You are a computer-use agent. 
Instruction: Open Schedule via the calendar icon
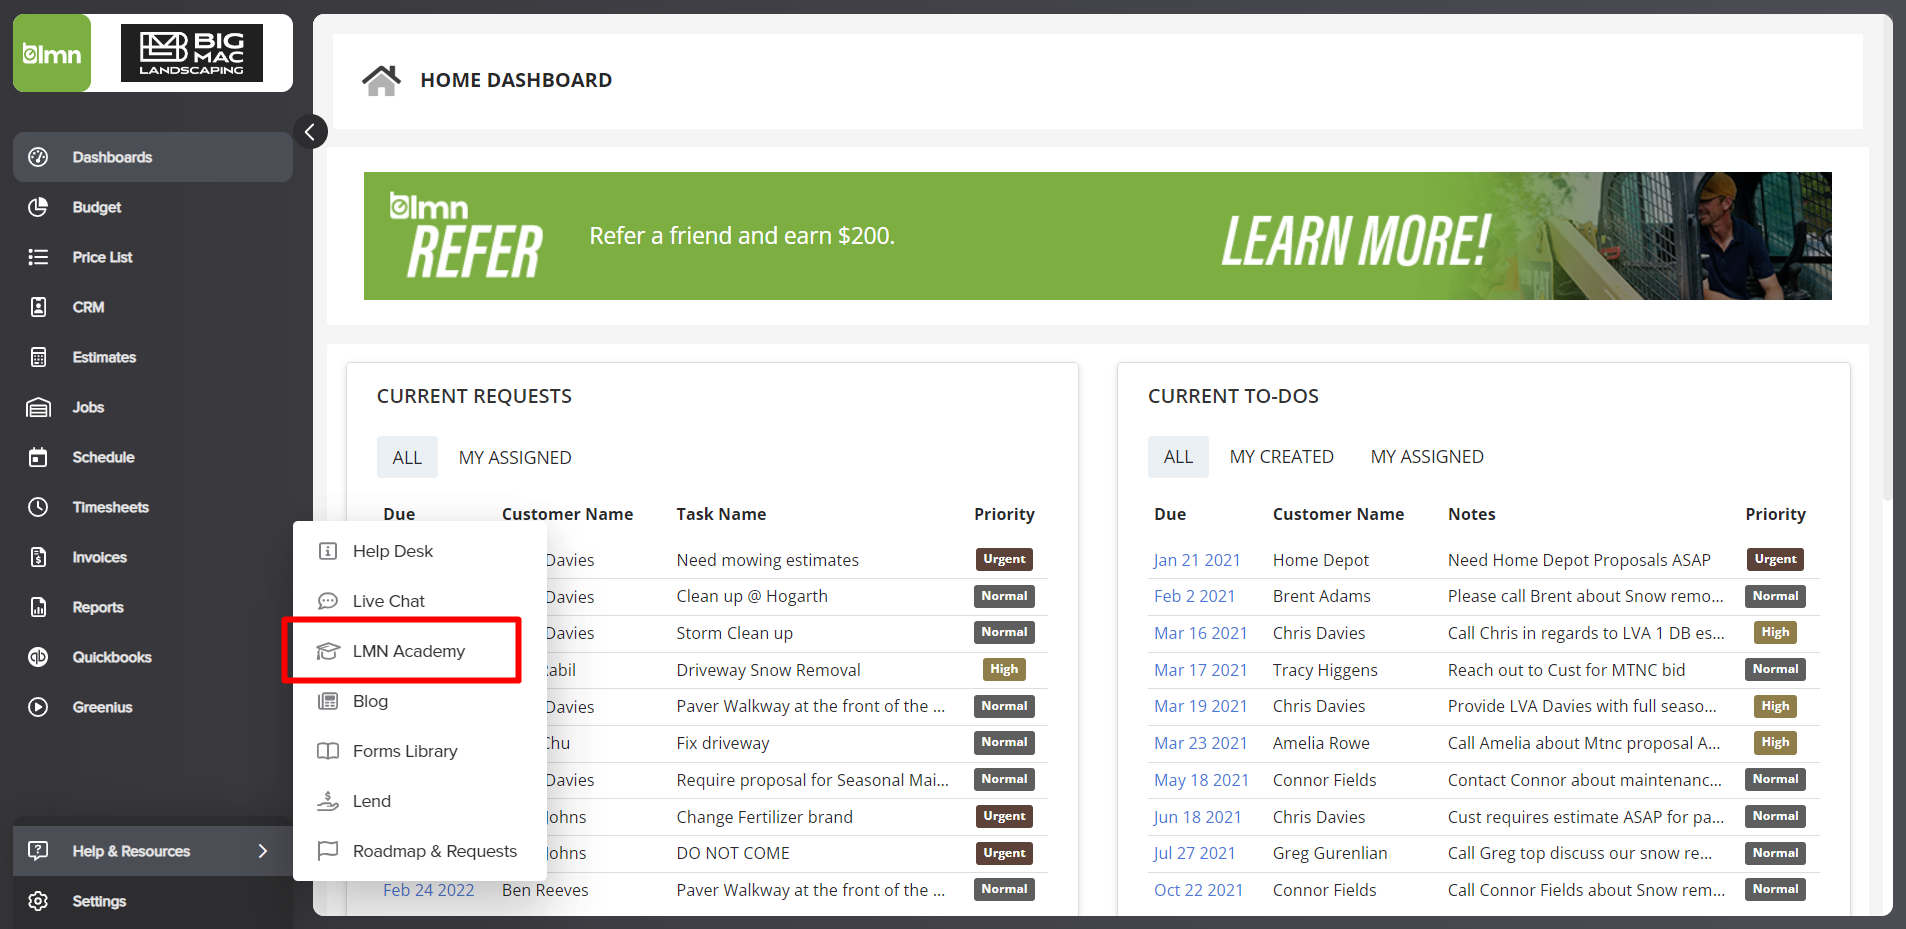(x=38, y=457)
